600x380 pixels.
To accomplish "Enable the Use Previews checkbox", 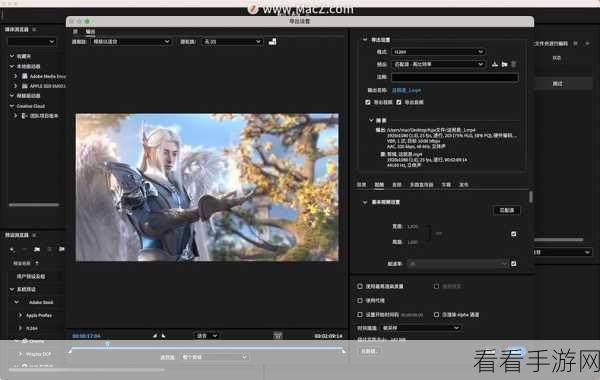I will tap(436, 286).
